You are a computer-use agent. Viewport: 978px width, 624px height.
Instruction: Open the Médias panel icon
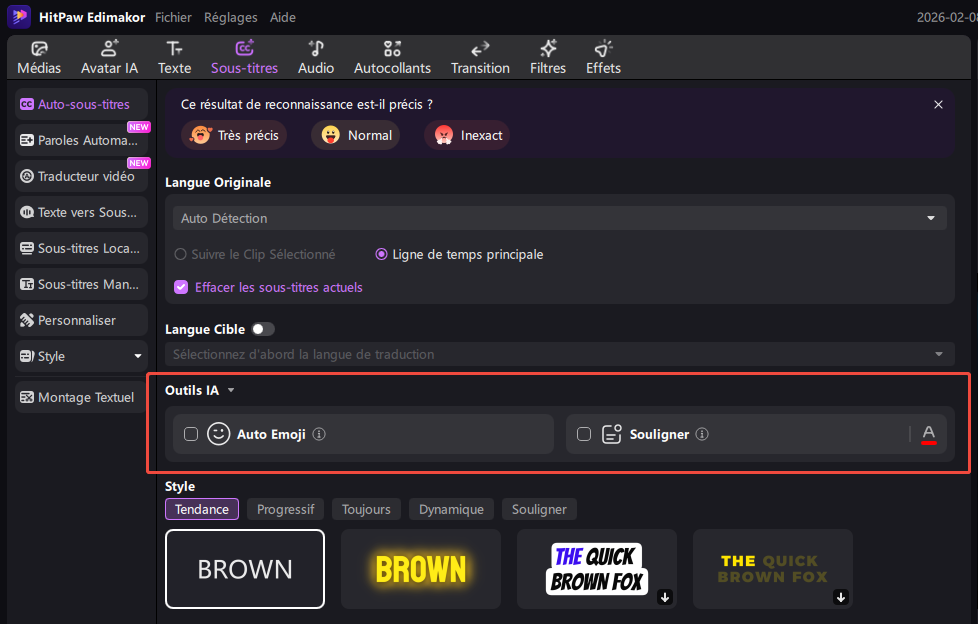coord(39,49)
